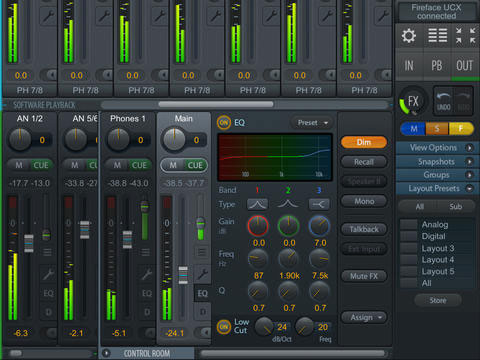Click the Band 2 green Gain knob
480x360 pixels.
[288, 226]
